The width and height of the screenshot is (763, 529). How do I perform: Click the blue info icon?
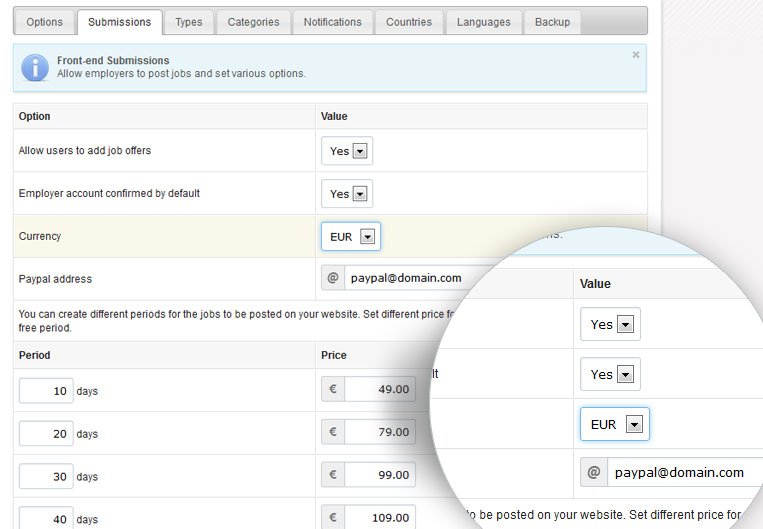pyautogui.click(x=35, y=67)
